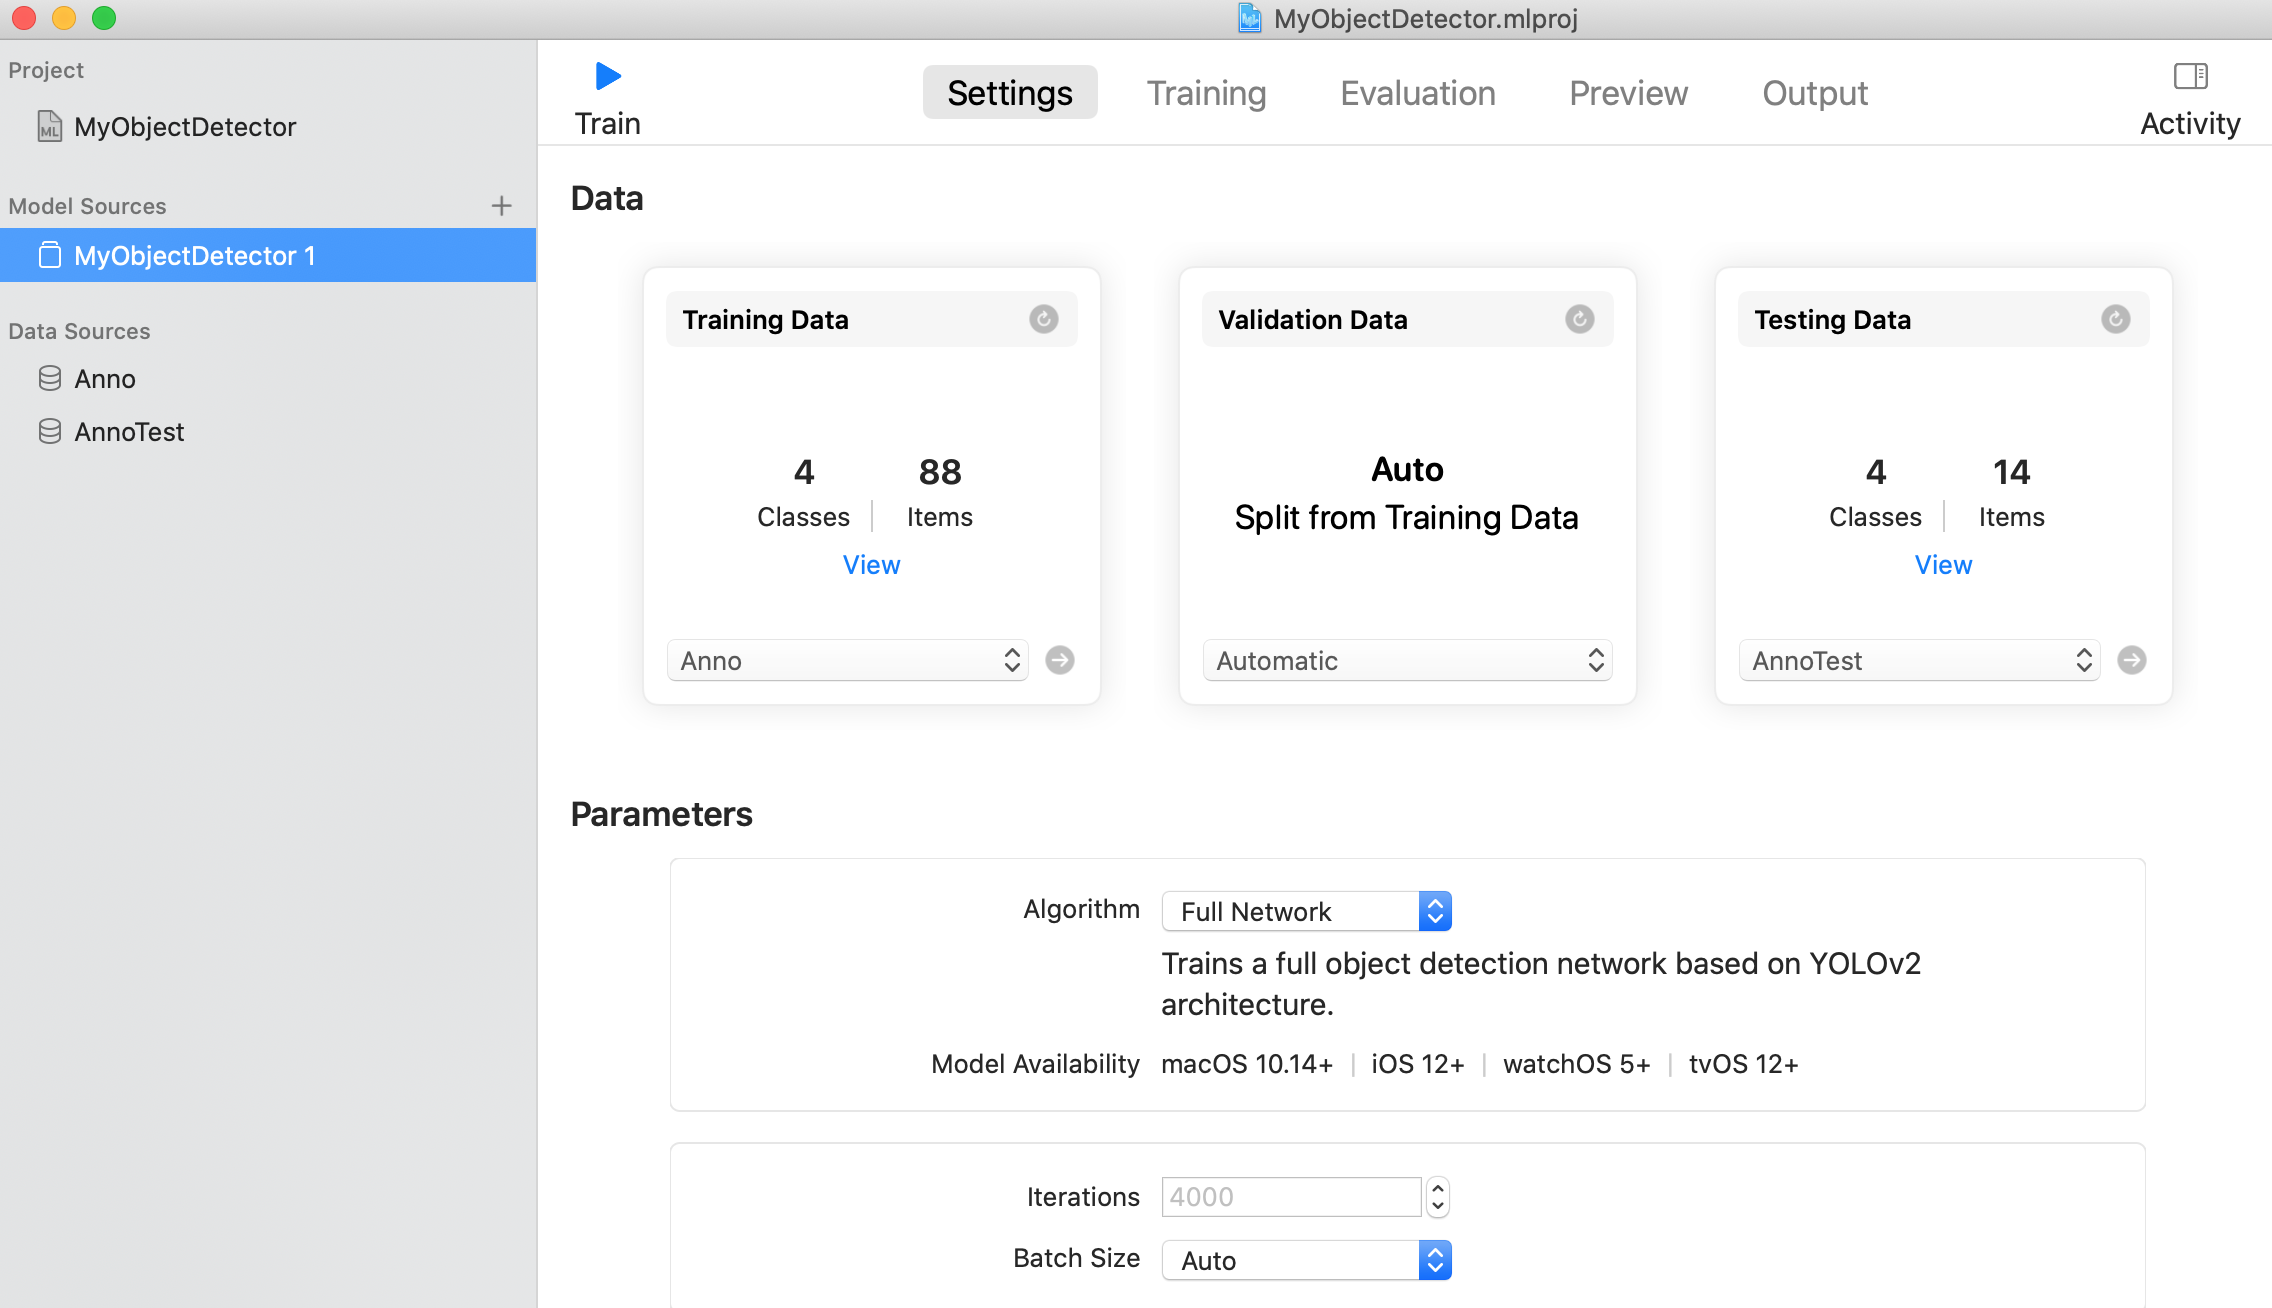Open the Batch Size Auto dropdown
The height and width of the screenshot is (1308, 2272).
[x=1306, y=1260]
